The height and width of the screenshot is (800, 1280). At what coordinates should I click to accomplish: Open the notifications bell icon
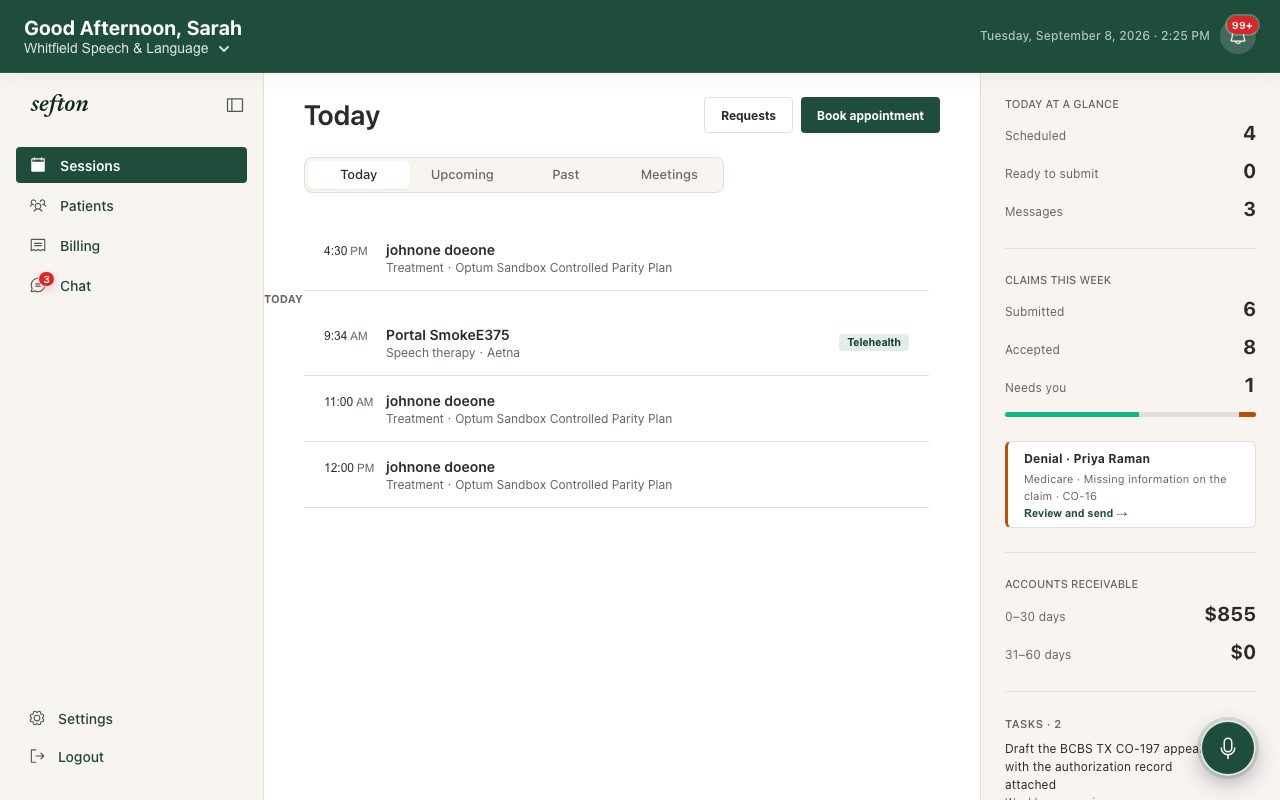click(1238, 36)
